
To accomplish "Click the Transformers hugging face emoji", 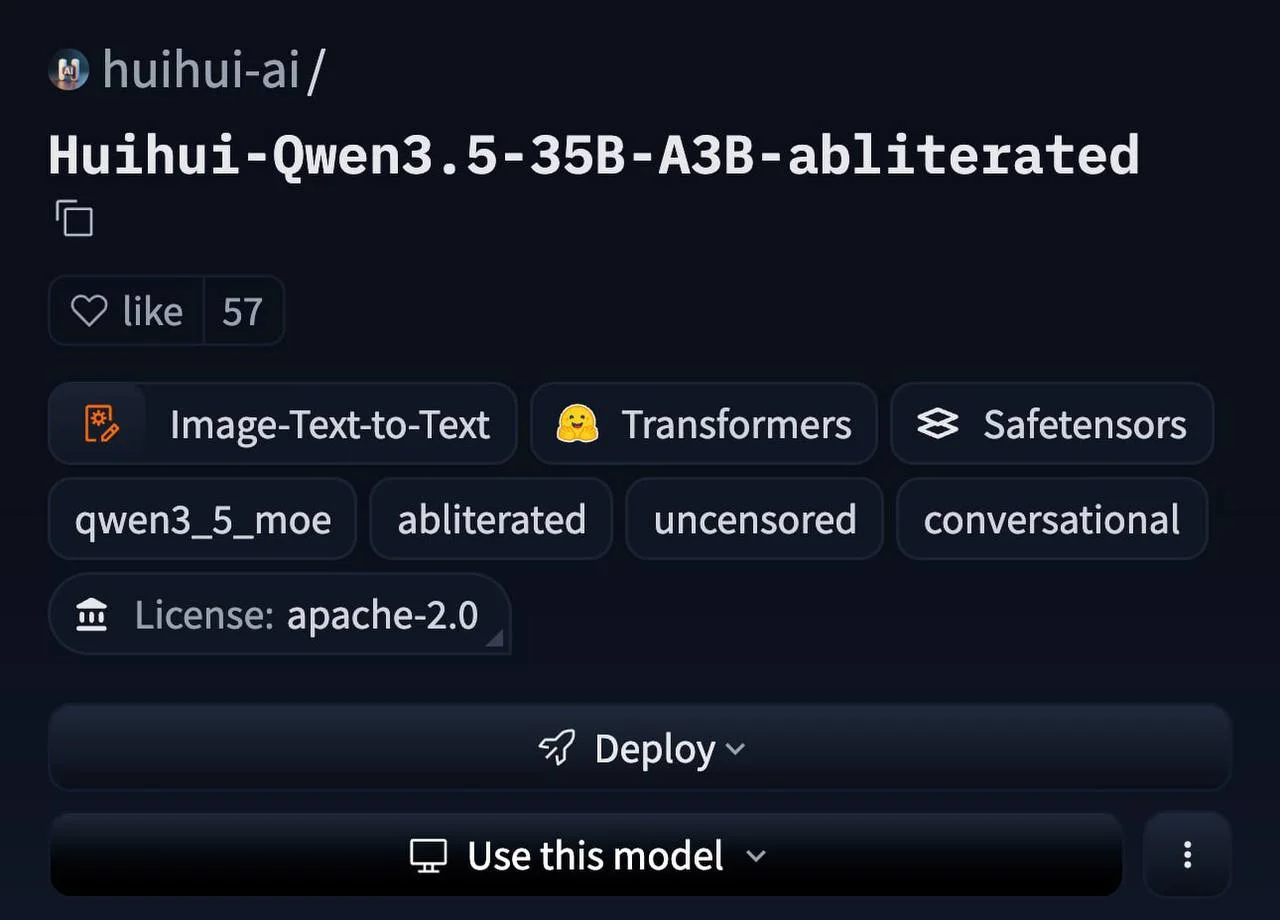I will pos(577,424).
